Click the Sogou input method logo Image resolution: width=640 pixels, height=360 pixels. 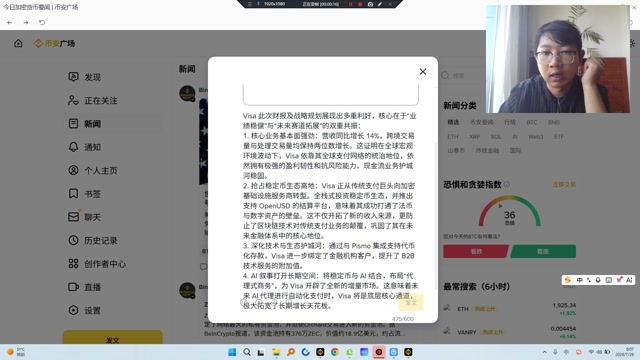point(567,280)
